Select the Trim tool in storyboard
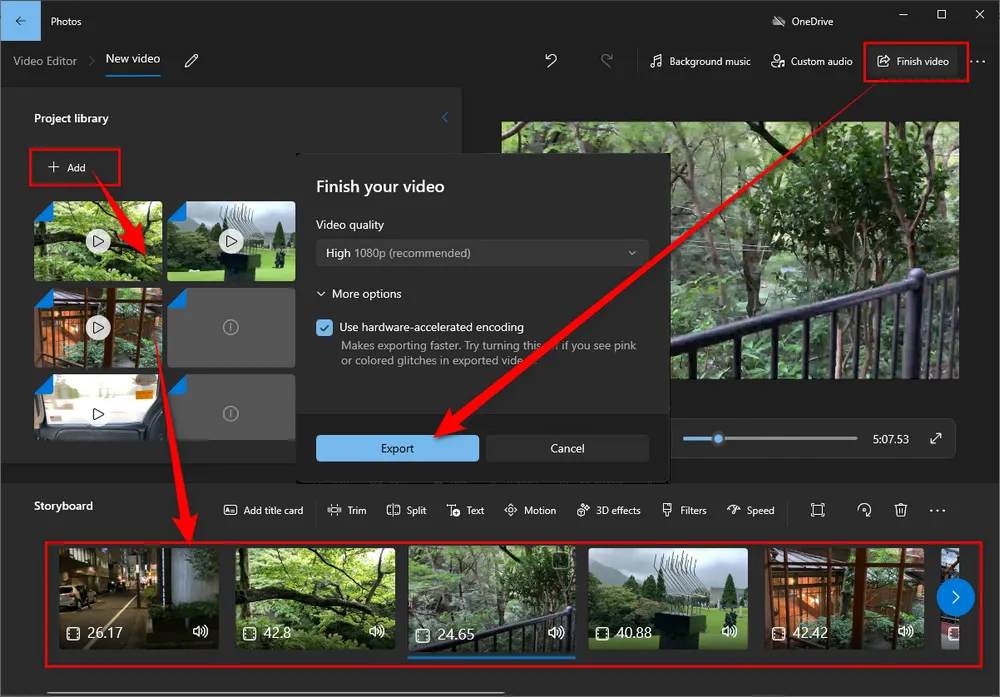Screen dimensions: 1000x697 pos(347,510)
